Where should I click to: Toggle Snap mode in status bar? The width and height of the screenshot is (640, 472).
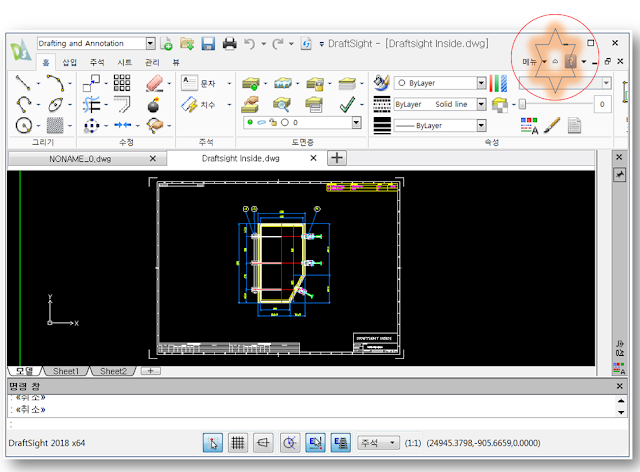point(213,441)
